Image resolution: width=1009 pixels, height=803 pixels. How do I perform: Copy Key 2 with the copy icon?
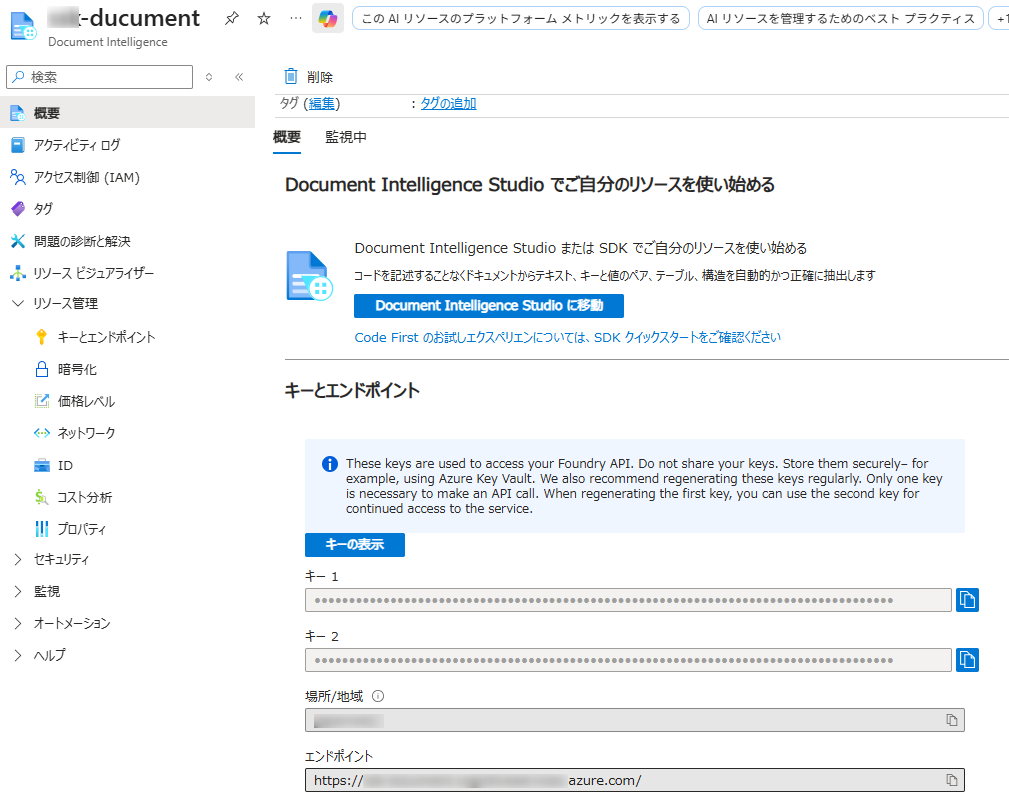(967, 660)
